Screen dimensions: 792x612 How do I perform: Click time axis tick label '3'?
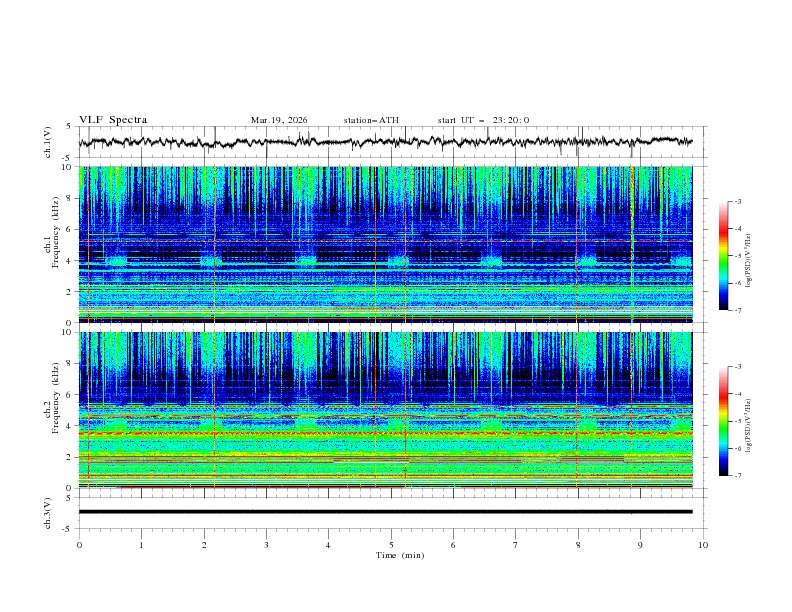click(266, 545)
